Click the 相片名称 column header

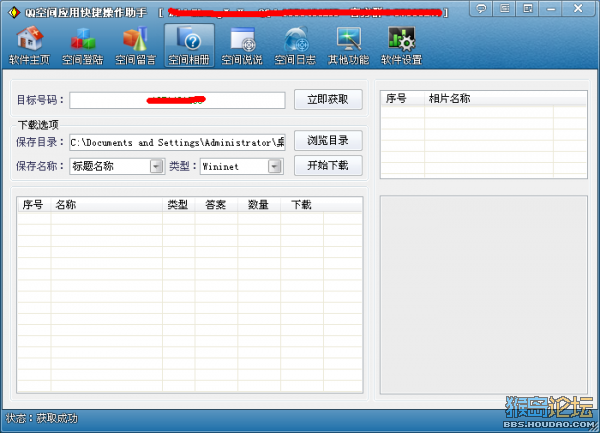point(488,99)
